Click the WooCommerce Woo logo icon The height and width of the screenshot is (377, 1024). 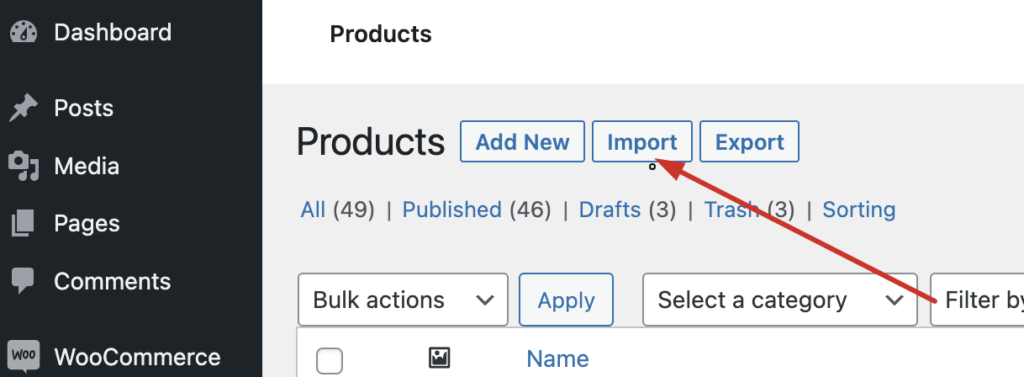tap(24, 357)
